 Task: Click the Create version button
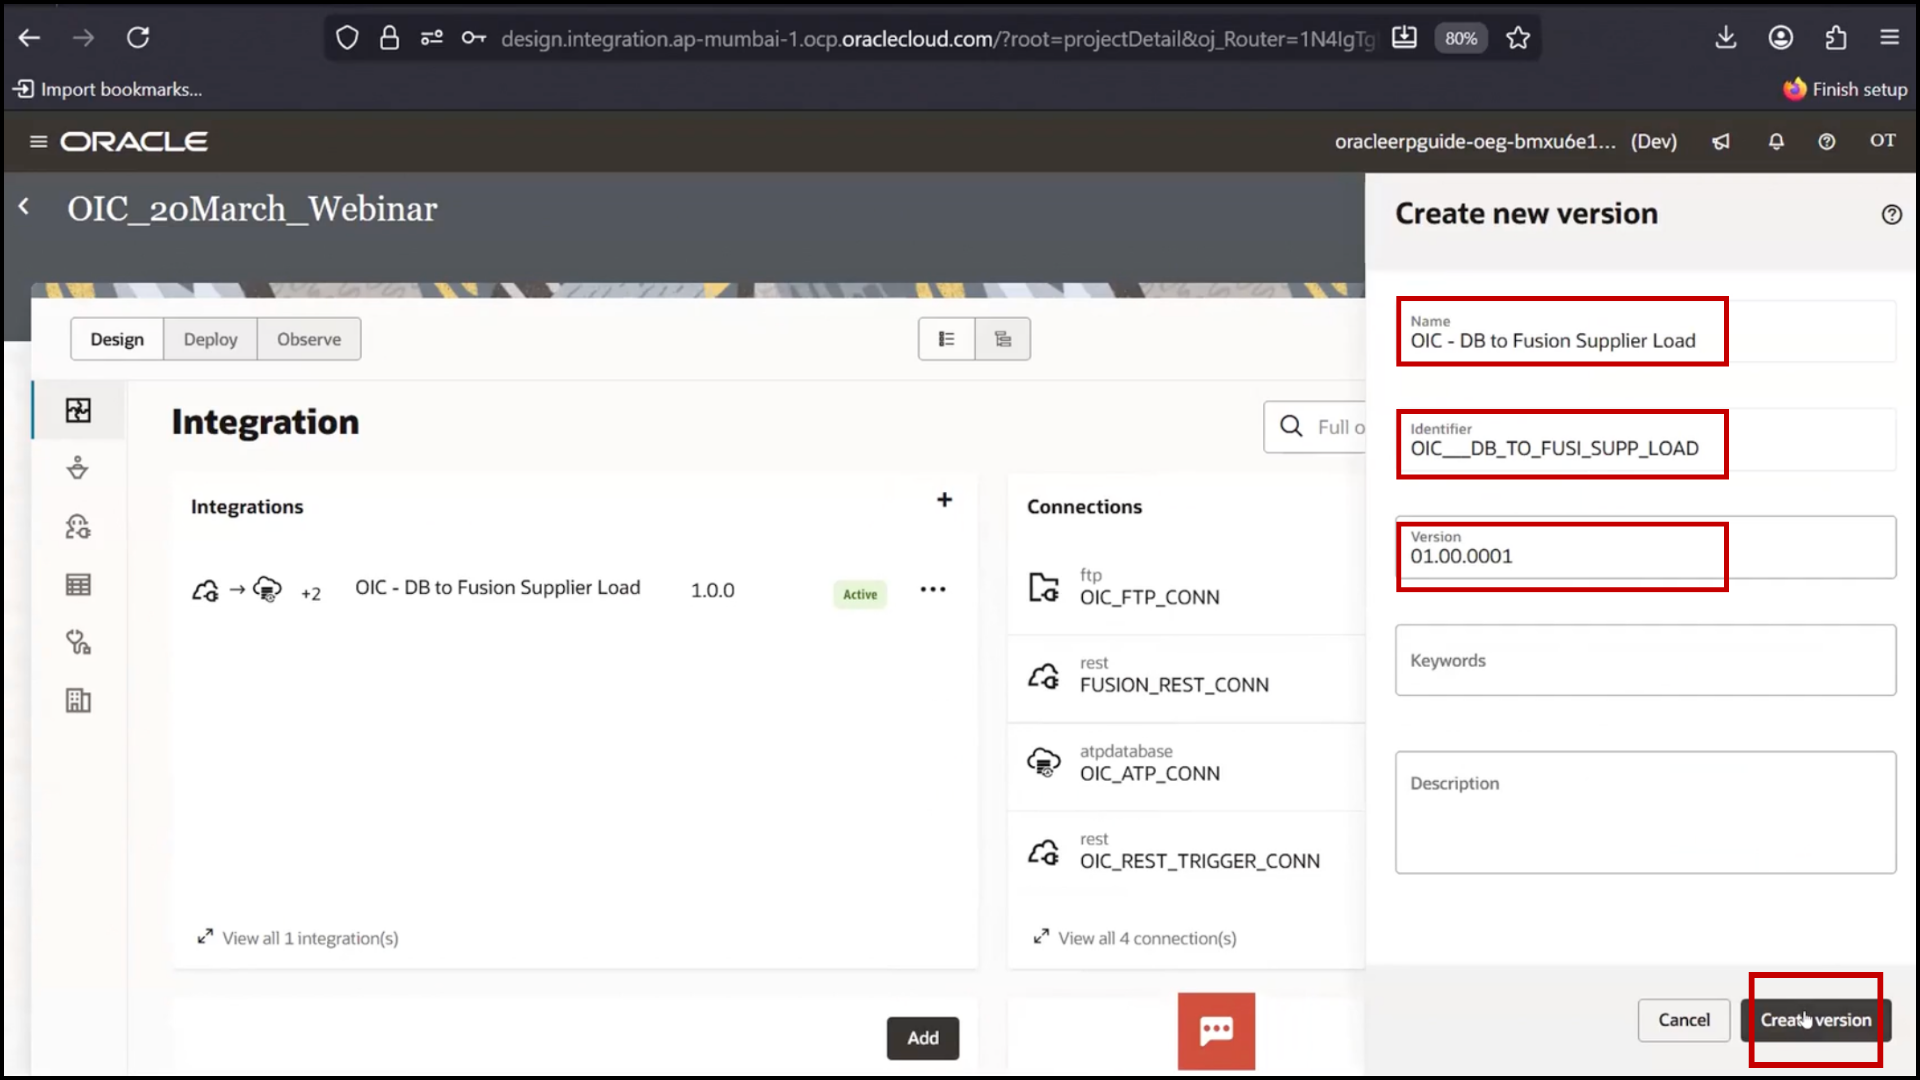(x=1815, y=1020)
